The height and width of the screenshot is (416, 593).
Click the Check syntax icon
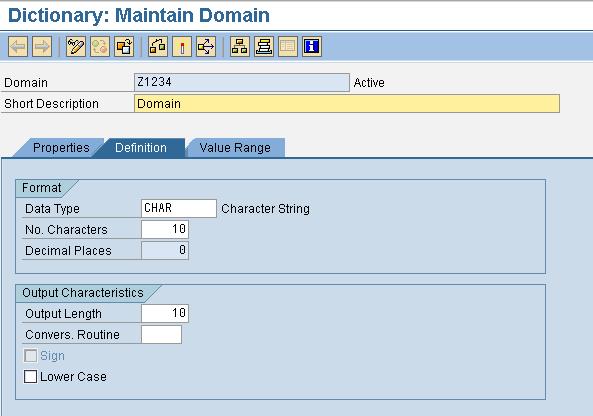click(x=158, y=47)
